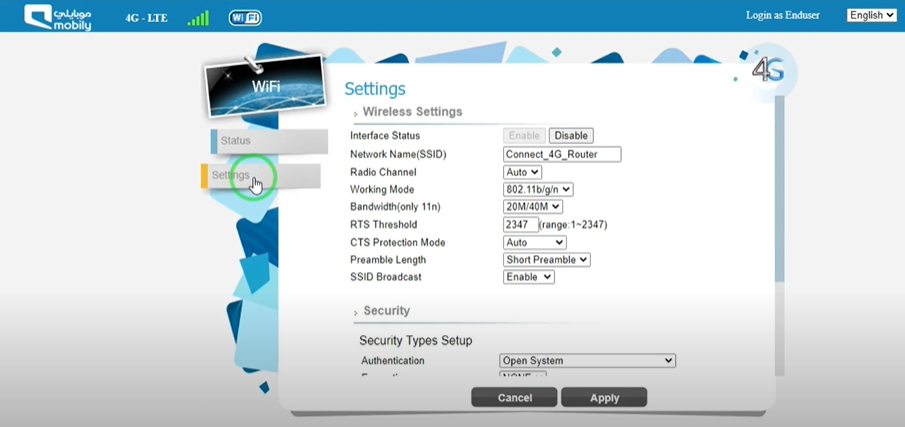Click the Network Name SSID text field
The height and width of the screenshot is (427, 905).
tap(561, 154)
